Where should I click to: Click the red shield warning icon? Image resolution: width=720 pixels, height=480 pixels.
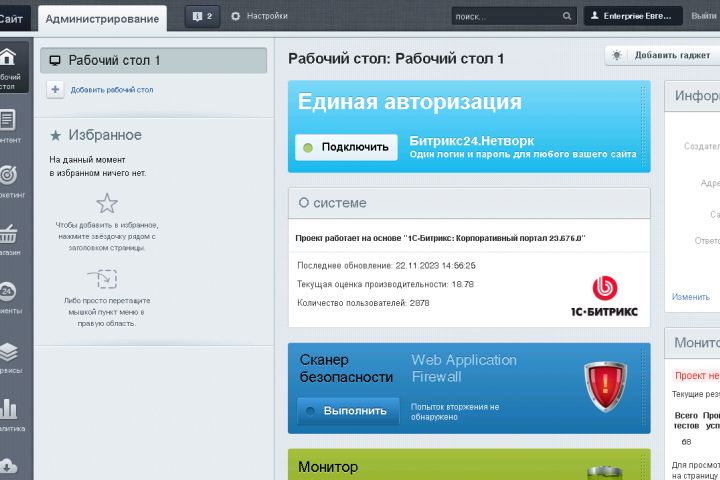pos(605,386)
